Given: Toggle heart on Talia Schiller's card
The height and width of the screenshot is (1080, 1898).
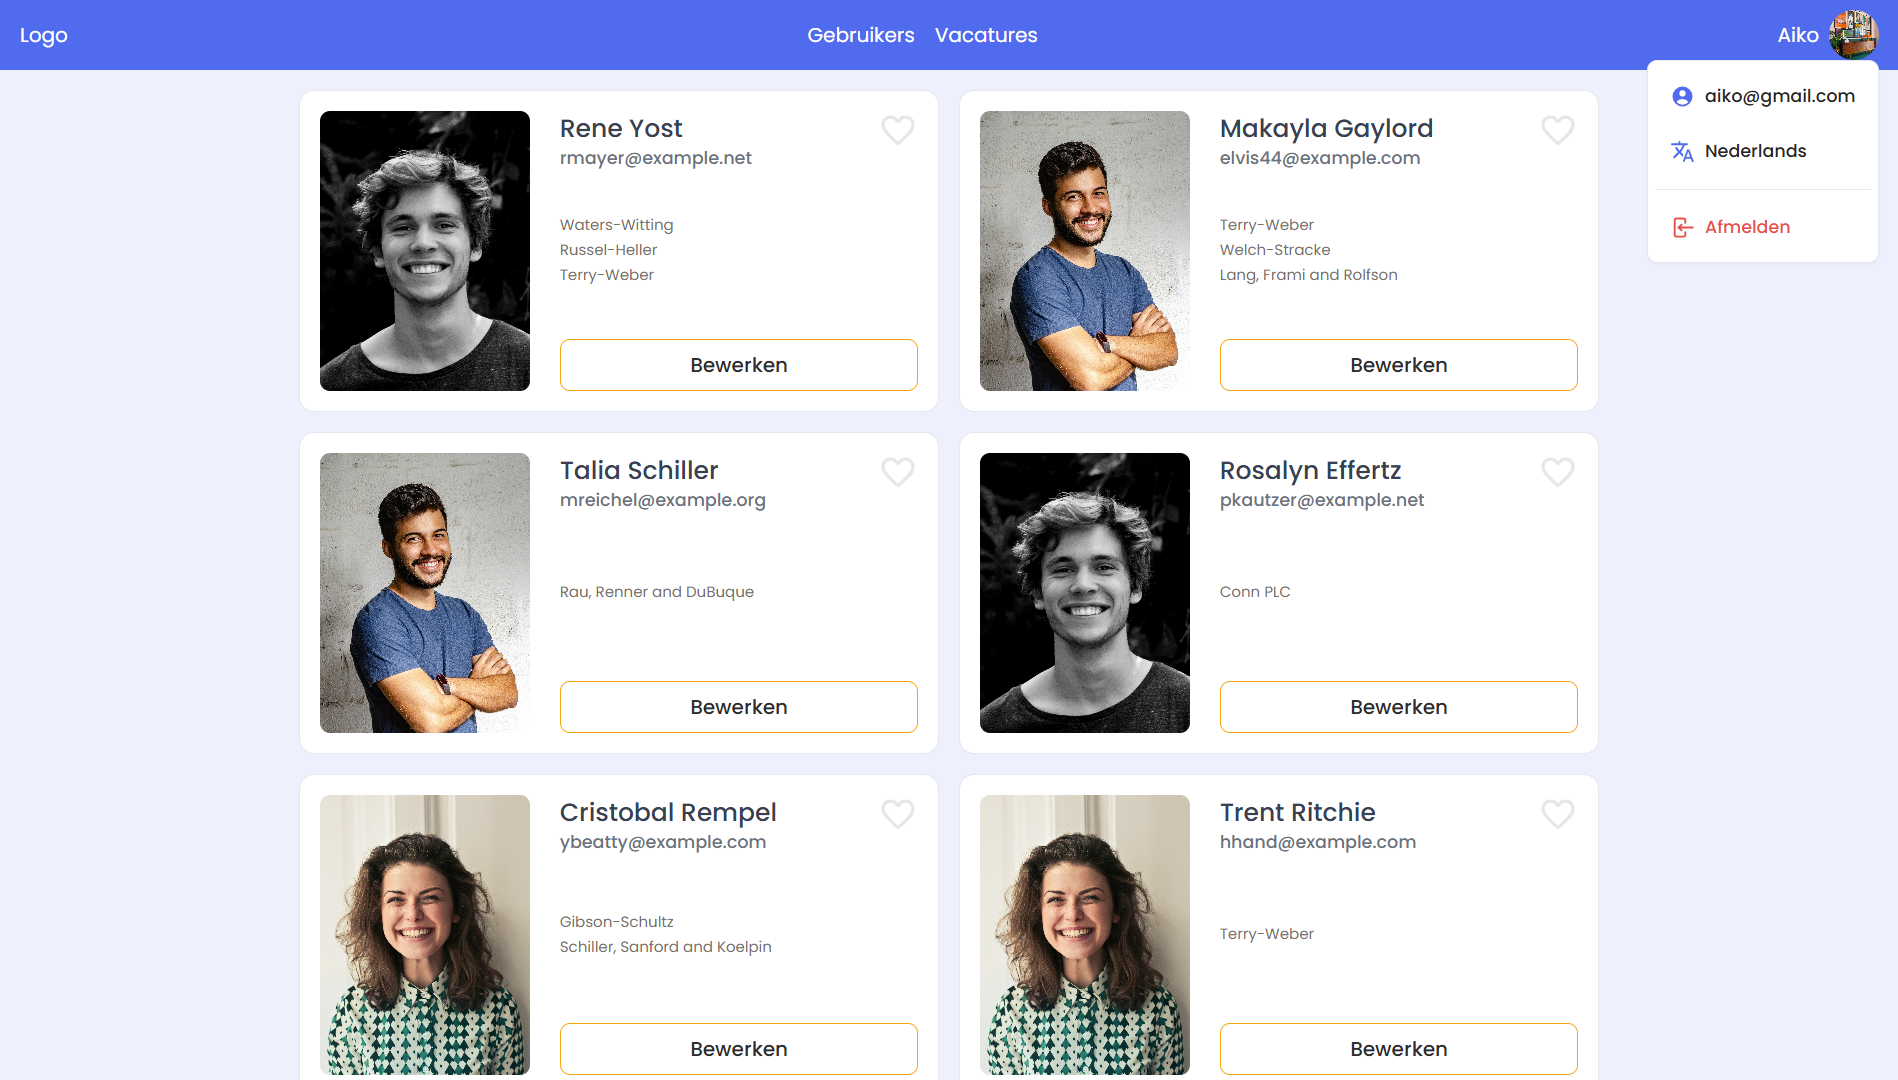Looking at the screenshot, I should (x=898, y=472).
